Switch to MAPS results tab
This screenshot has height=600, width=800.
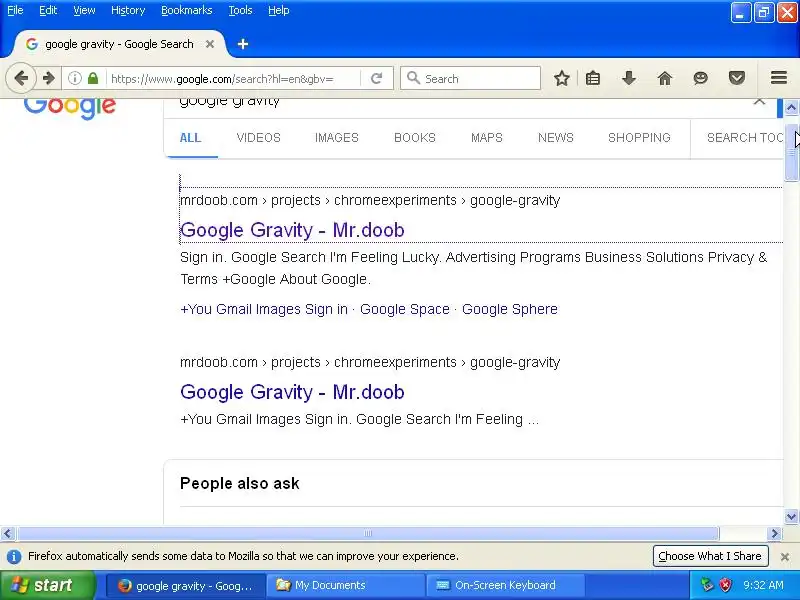pyautogui.click(x=487, y=138)
